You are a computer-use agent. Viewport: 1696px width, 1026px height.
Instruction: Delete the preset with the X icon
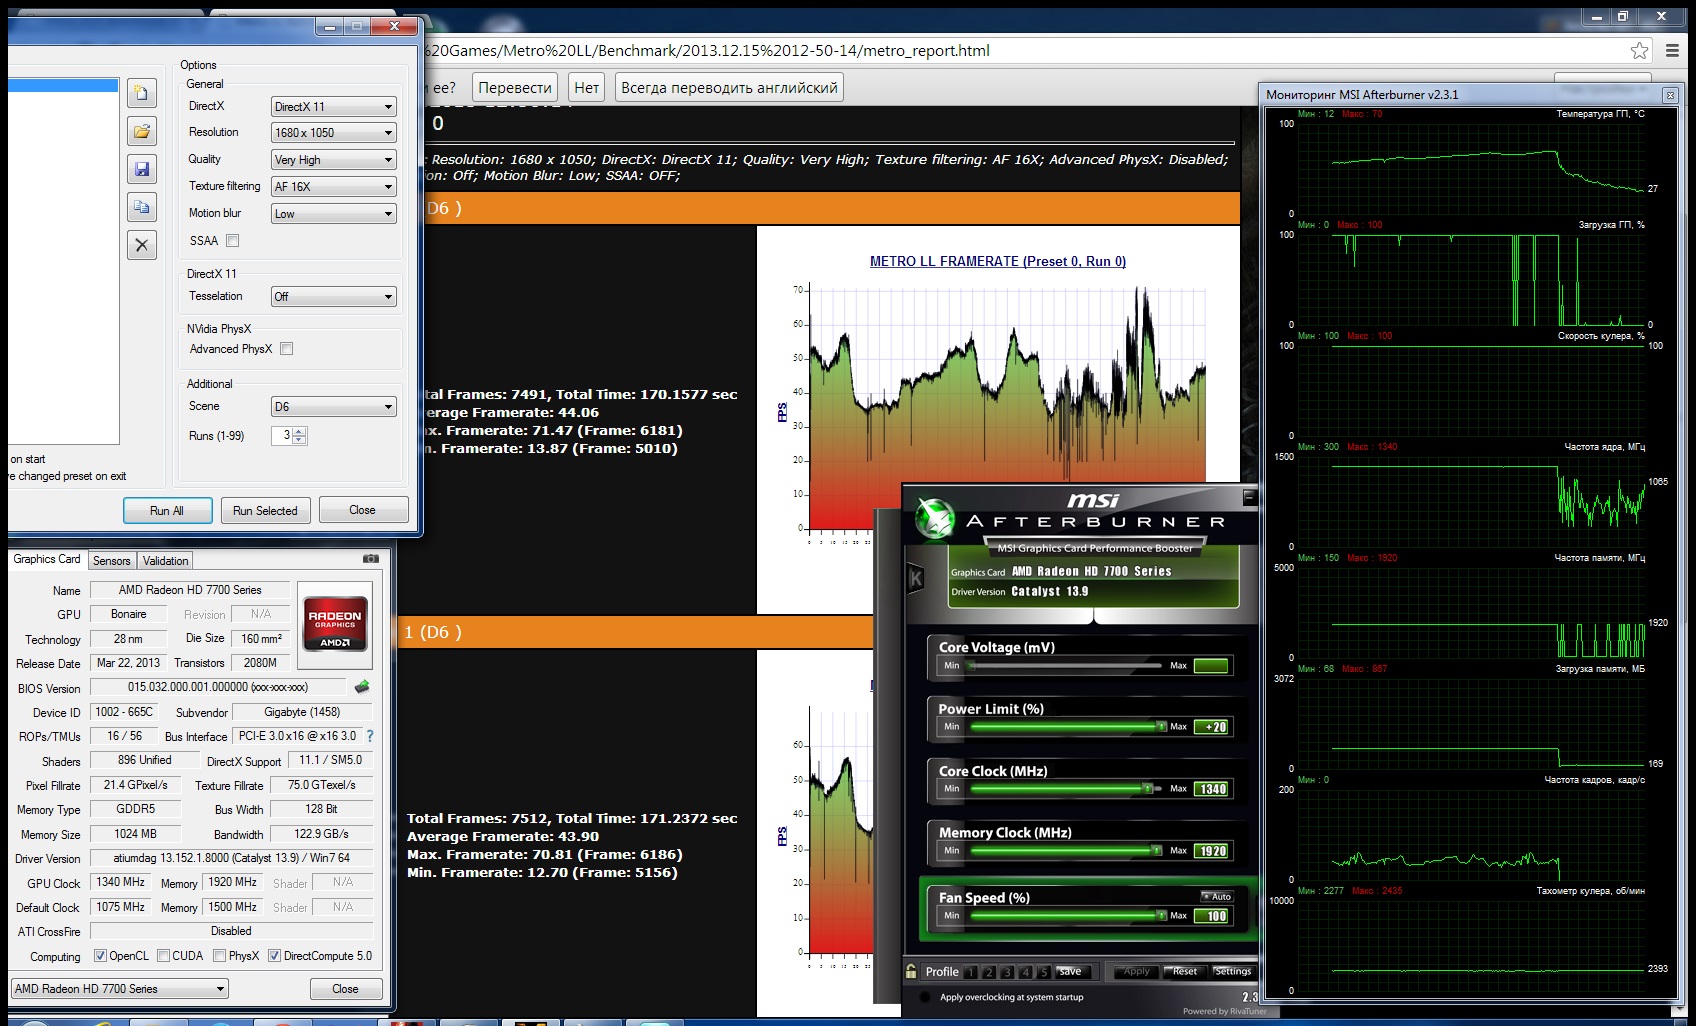(142, 245)
